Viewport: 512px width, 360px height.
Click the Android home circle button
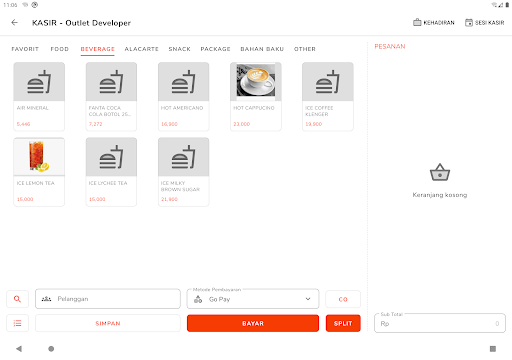[x=51, y=349]
